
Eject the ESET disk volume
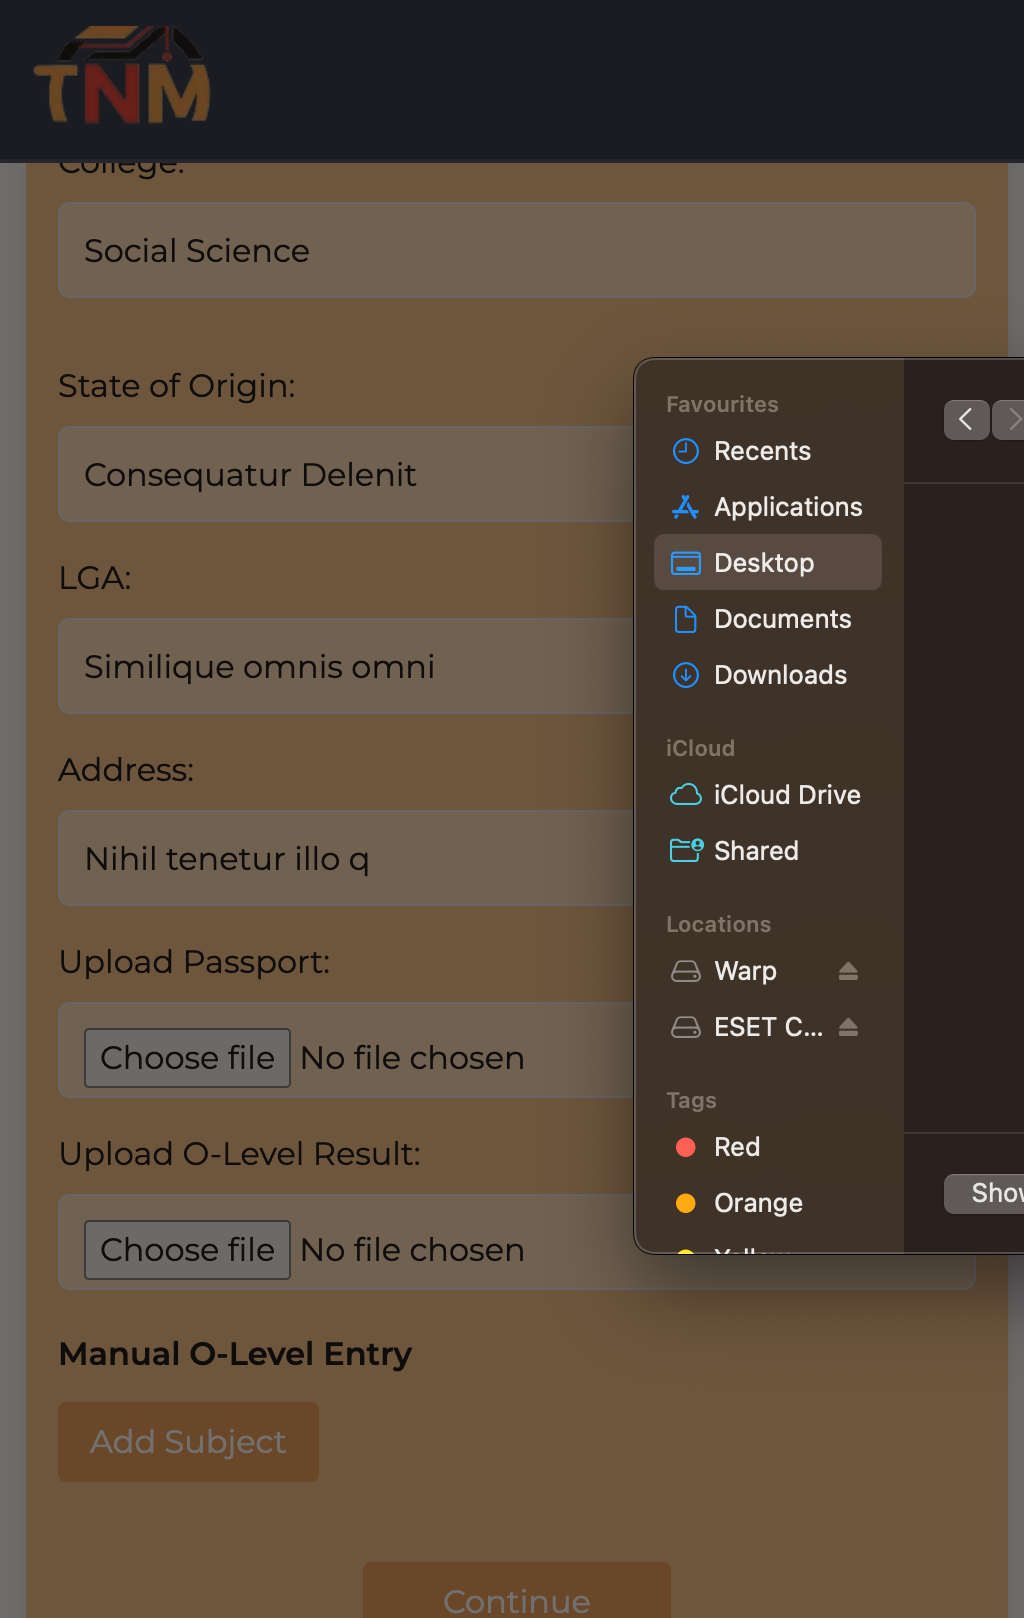point(848,1027)
